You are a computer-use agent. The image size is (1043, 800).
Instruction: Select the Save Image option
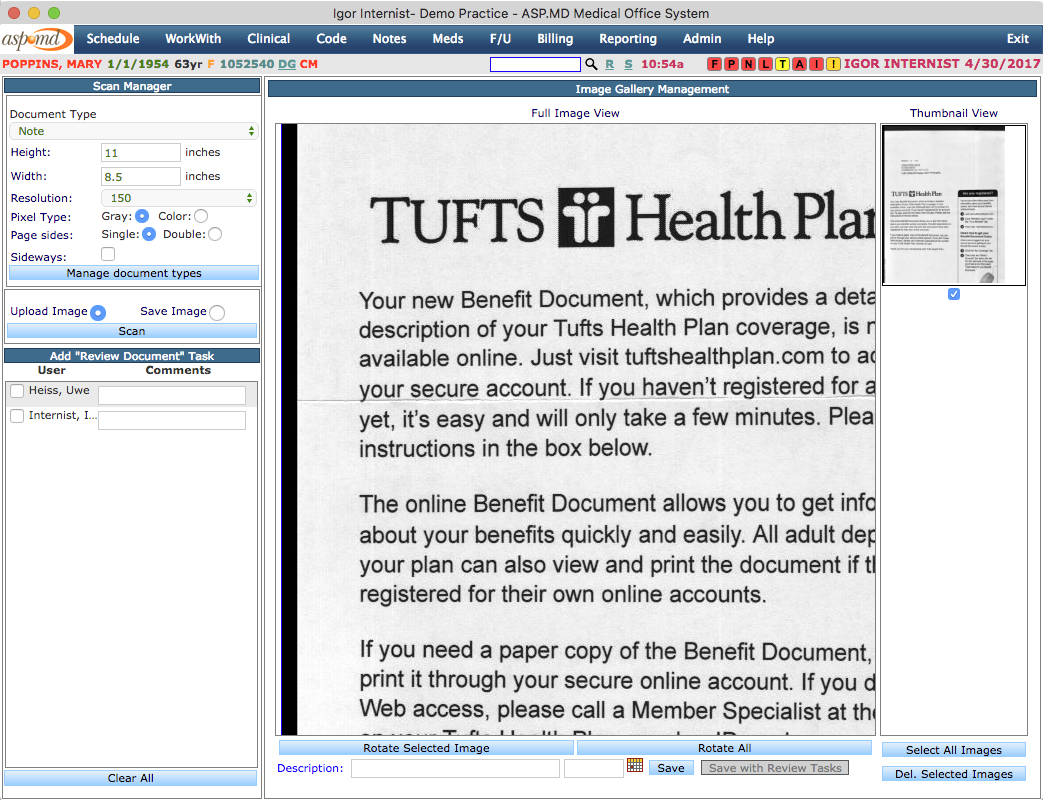pos(217,313)
